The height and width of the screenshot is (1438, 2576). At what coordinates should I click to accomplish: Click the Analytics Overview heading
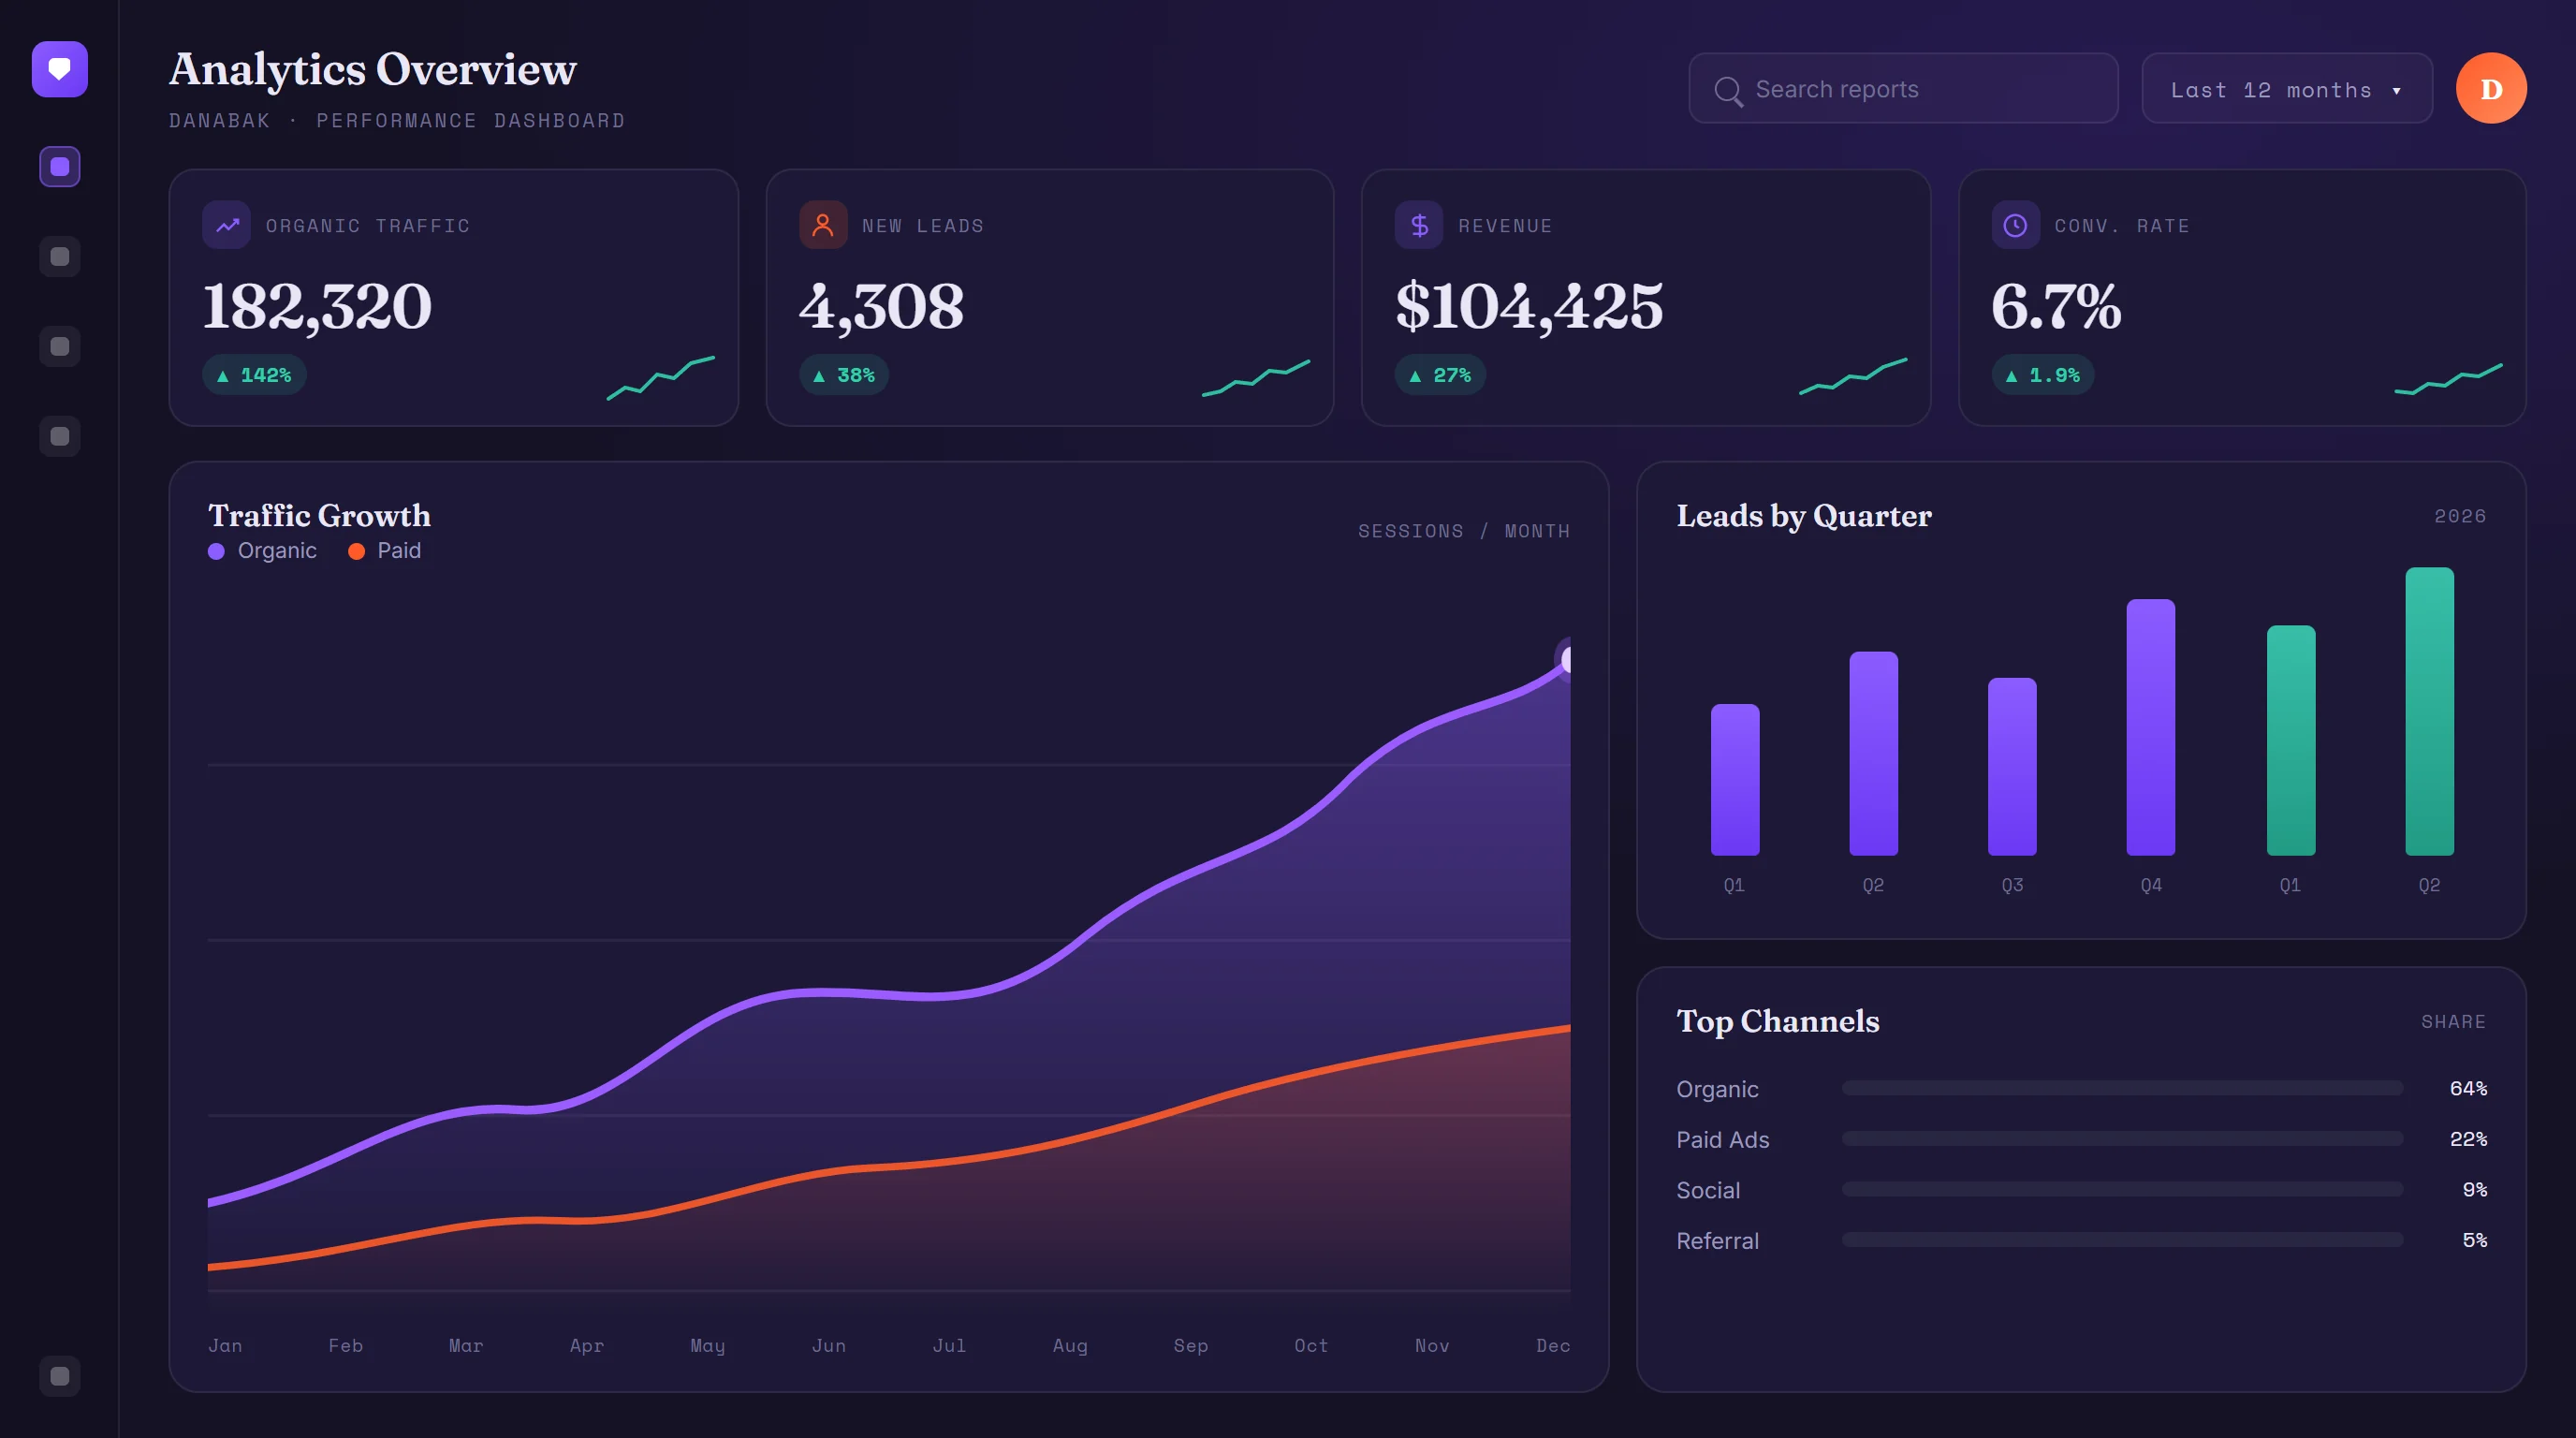[x=373, y=69]
